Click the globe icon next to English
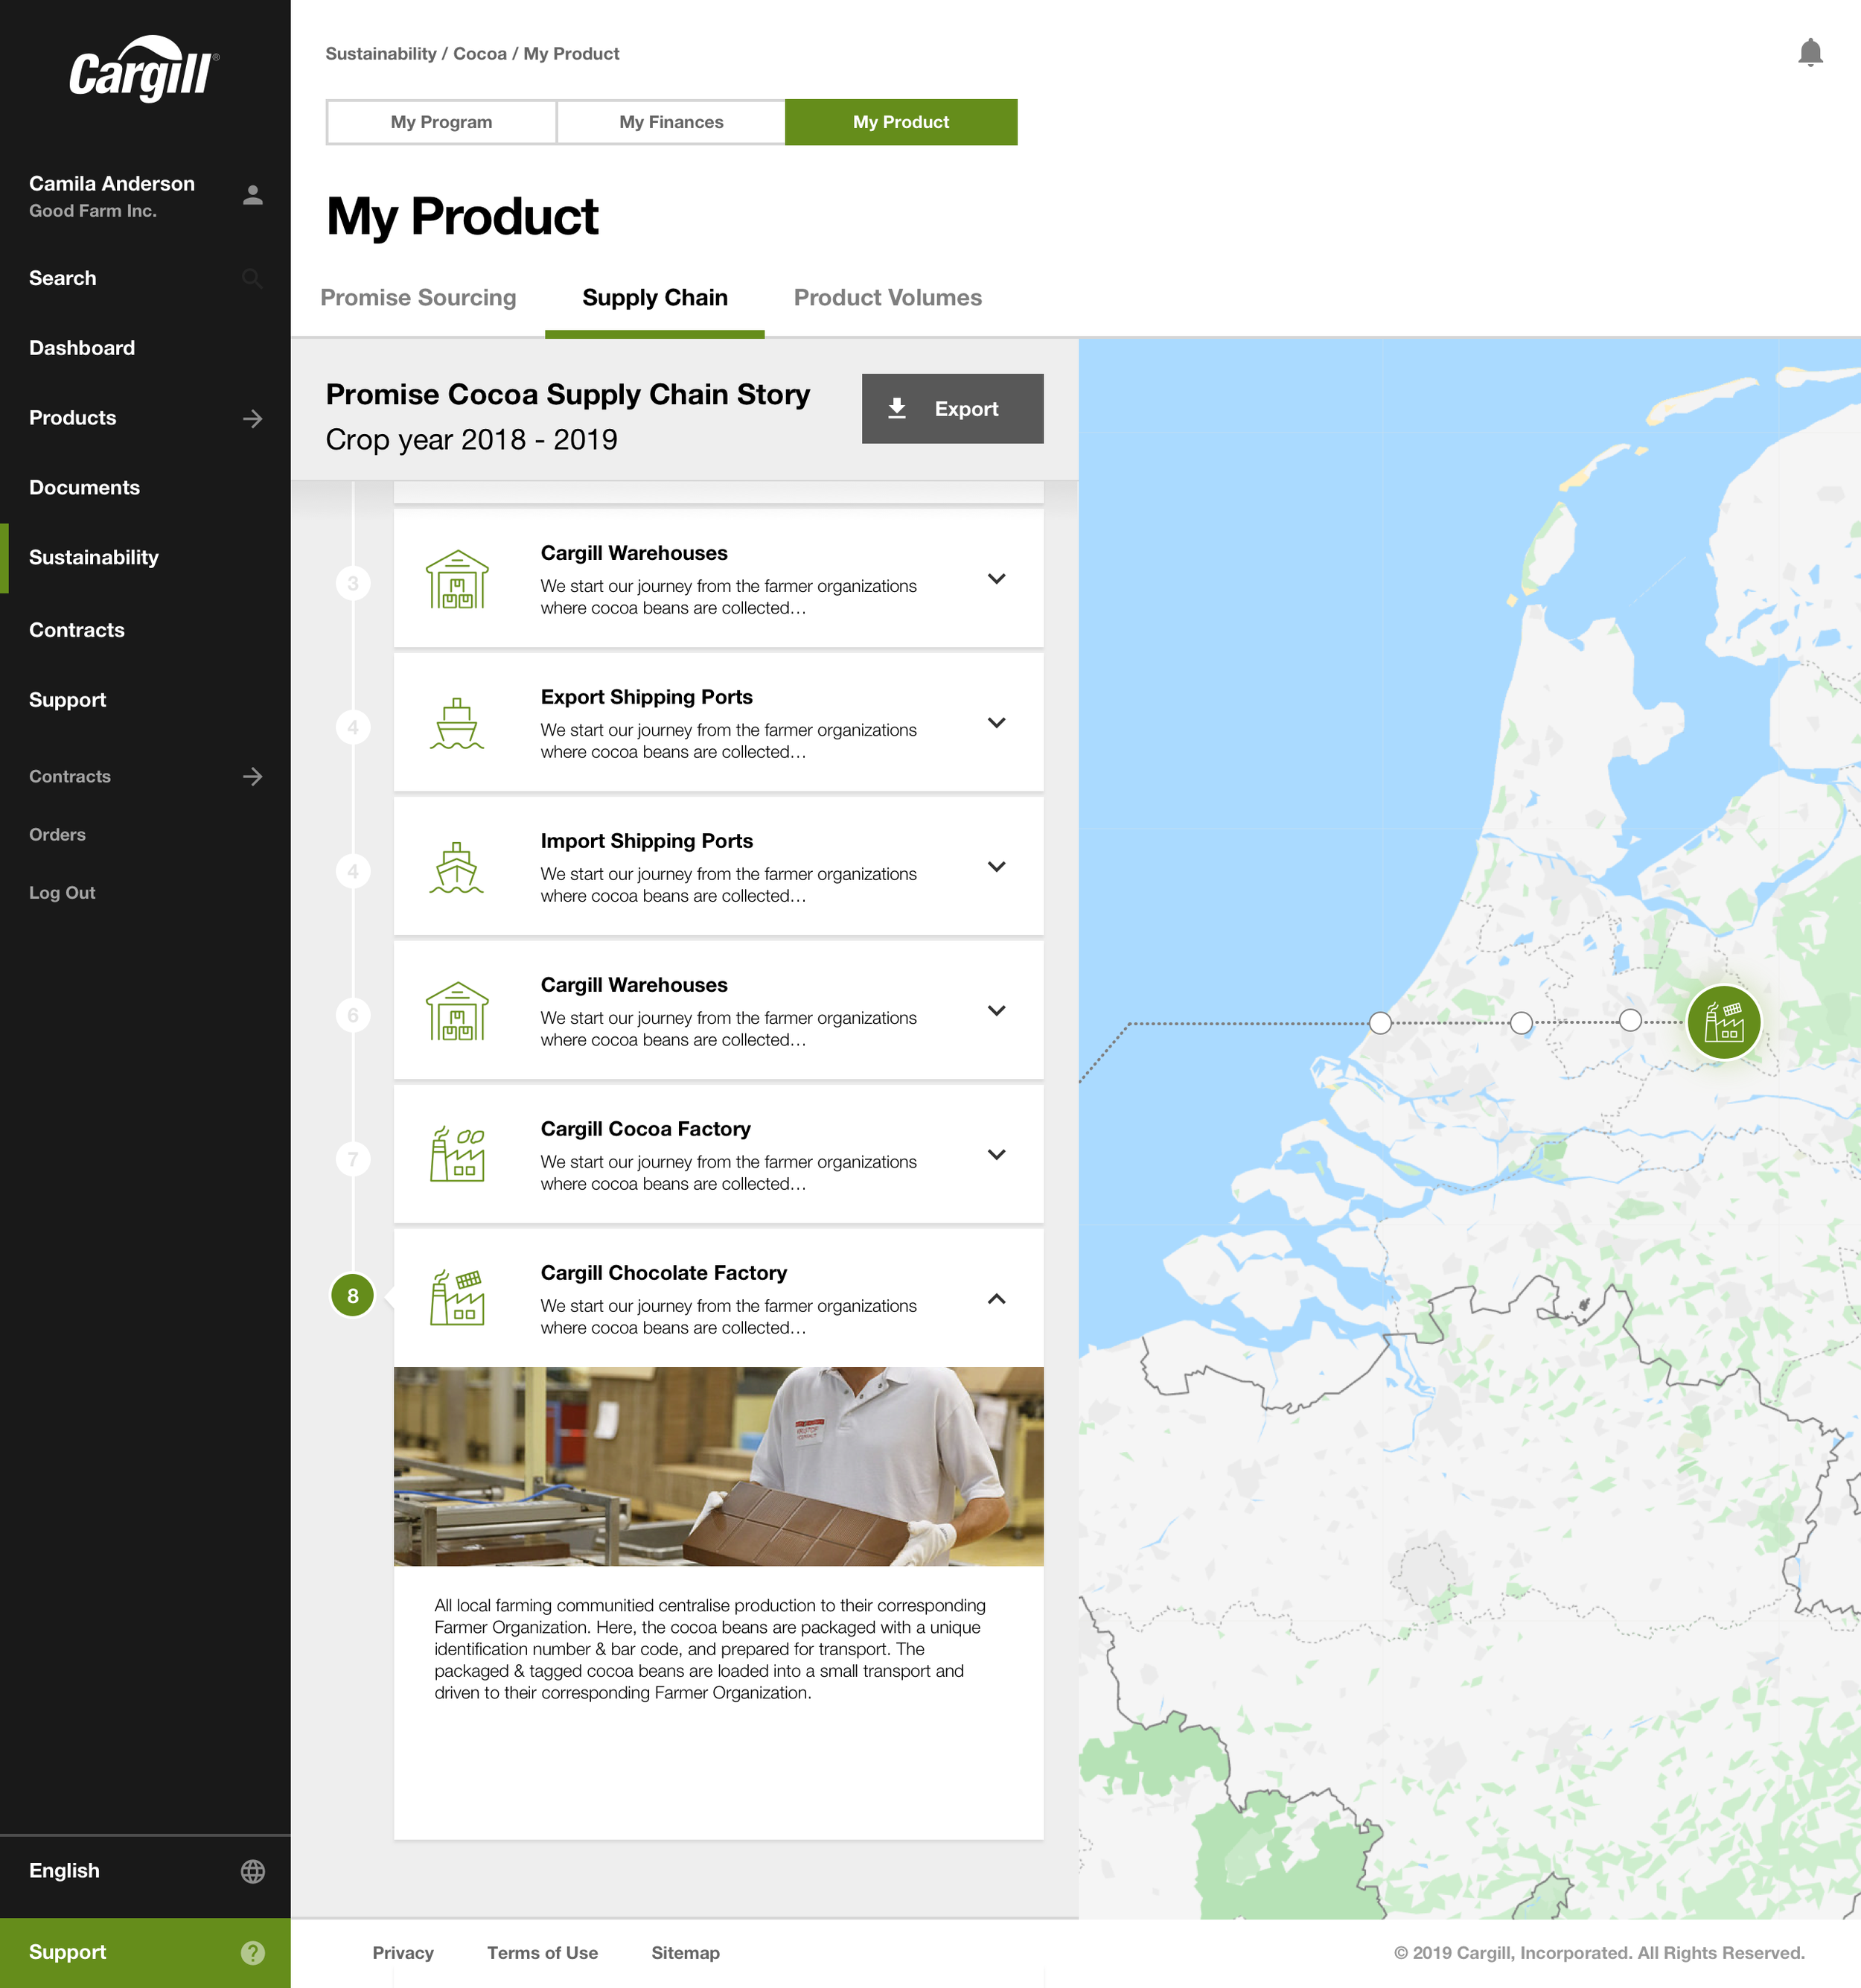 pos(253,1871)
